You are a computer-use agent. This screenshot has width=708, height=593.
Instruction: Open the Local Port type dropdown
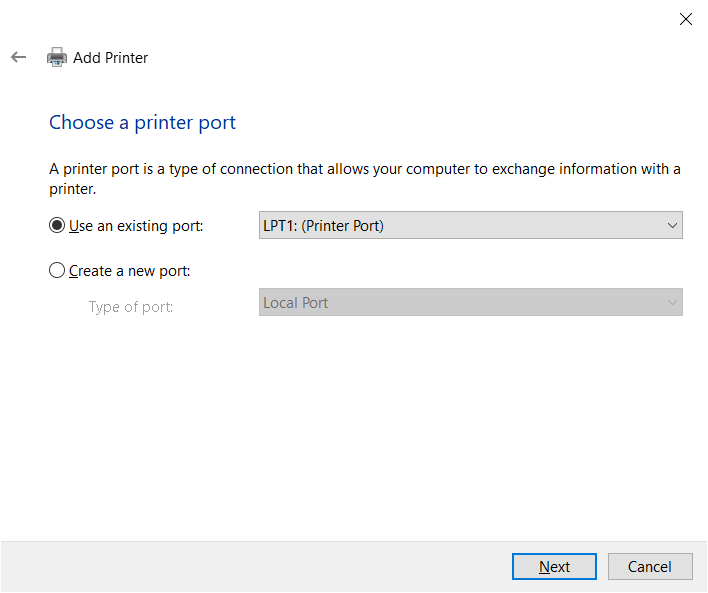click(x=470, y=302)
